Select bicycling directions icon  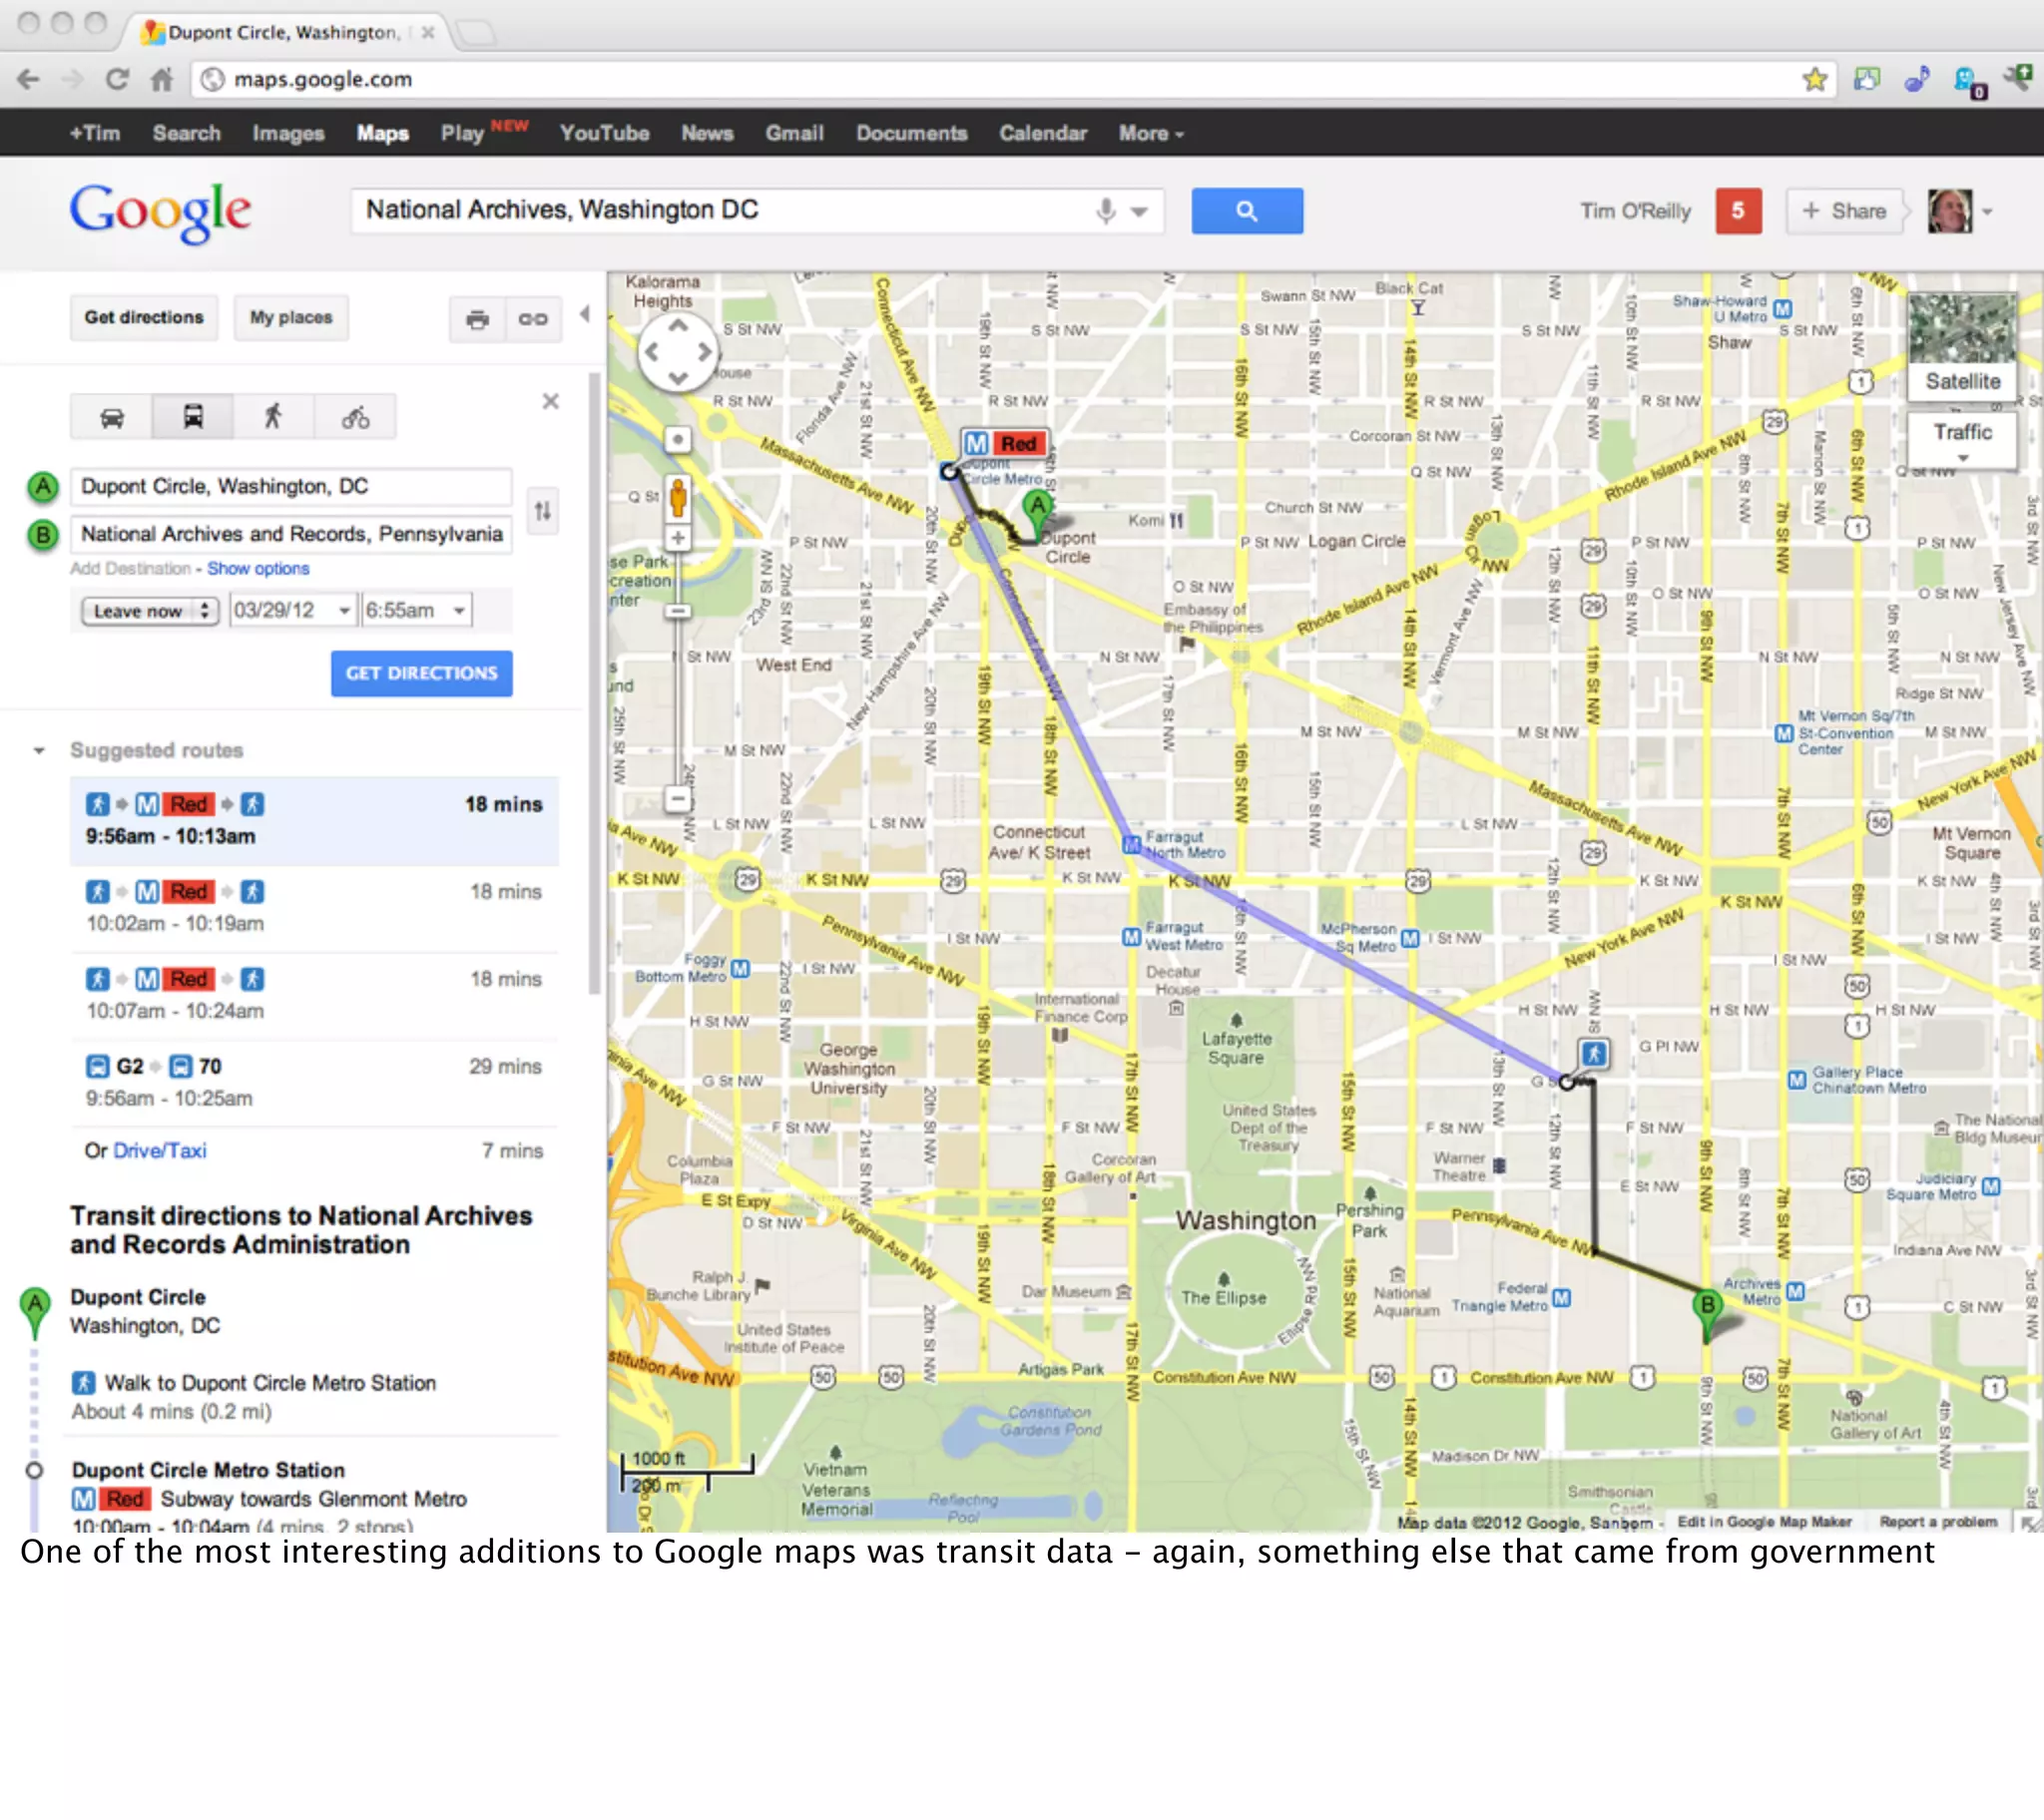pos(355,417)
